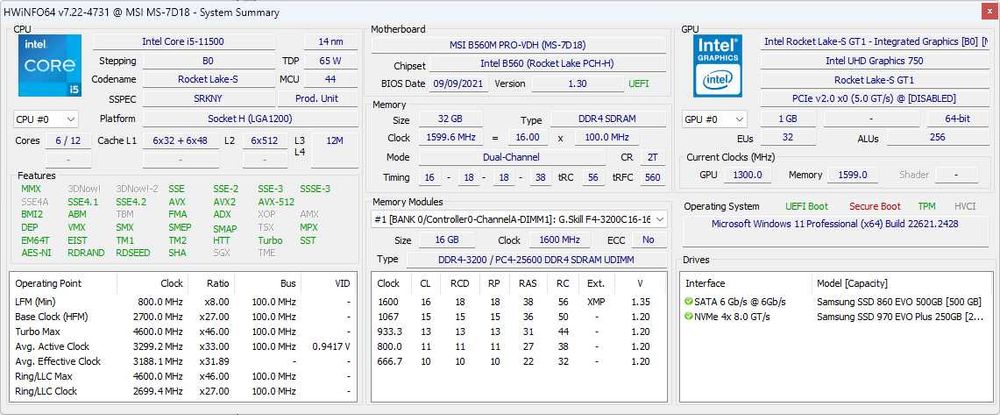Click the red Secure Boot status label
Viewport: 1000px width, 415px height.
pyautogui.click(x=875, y=207)
